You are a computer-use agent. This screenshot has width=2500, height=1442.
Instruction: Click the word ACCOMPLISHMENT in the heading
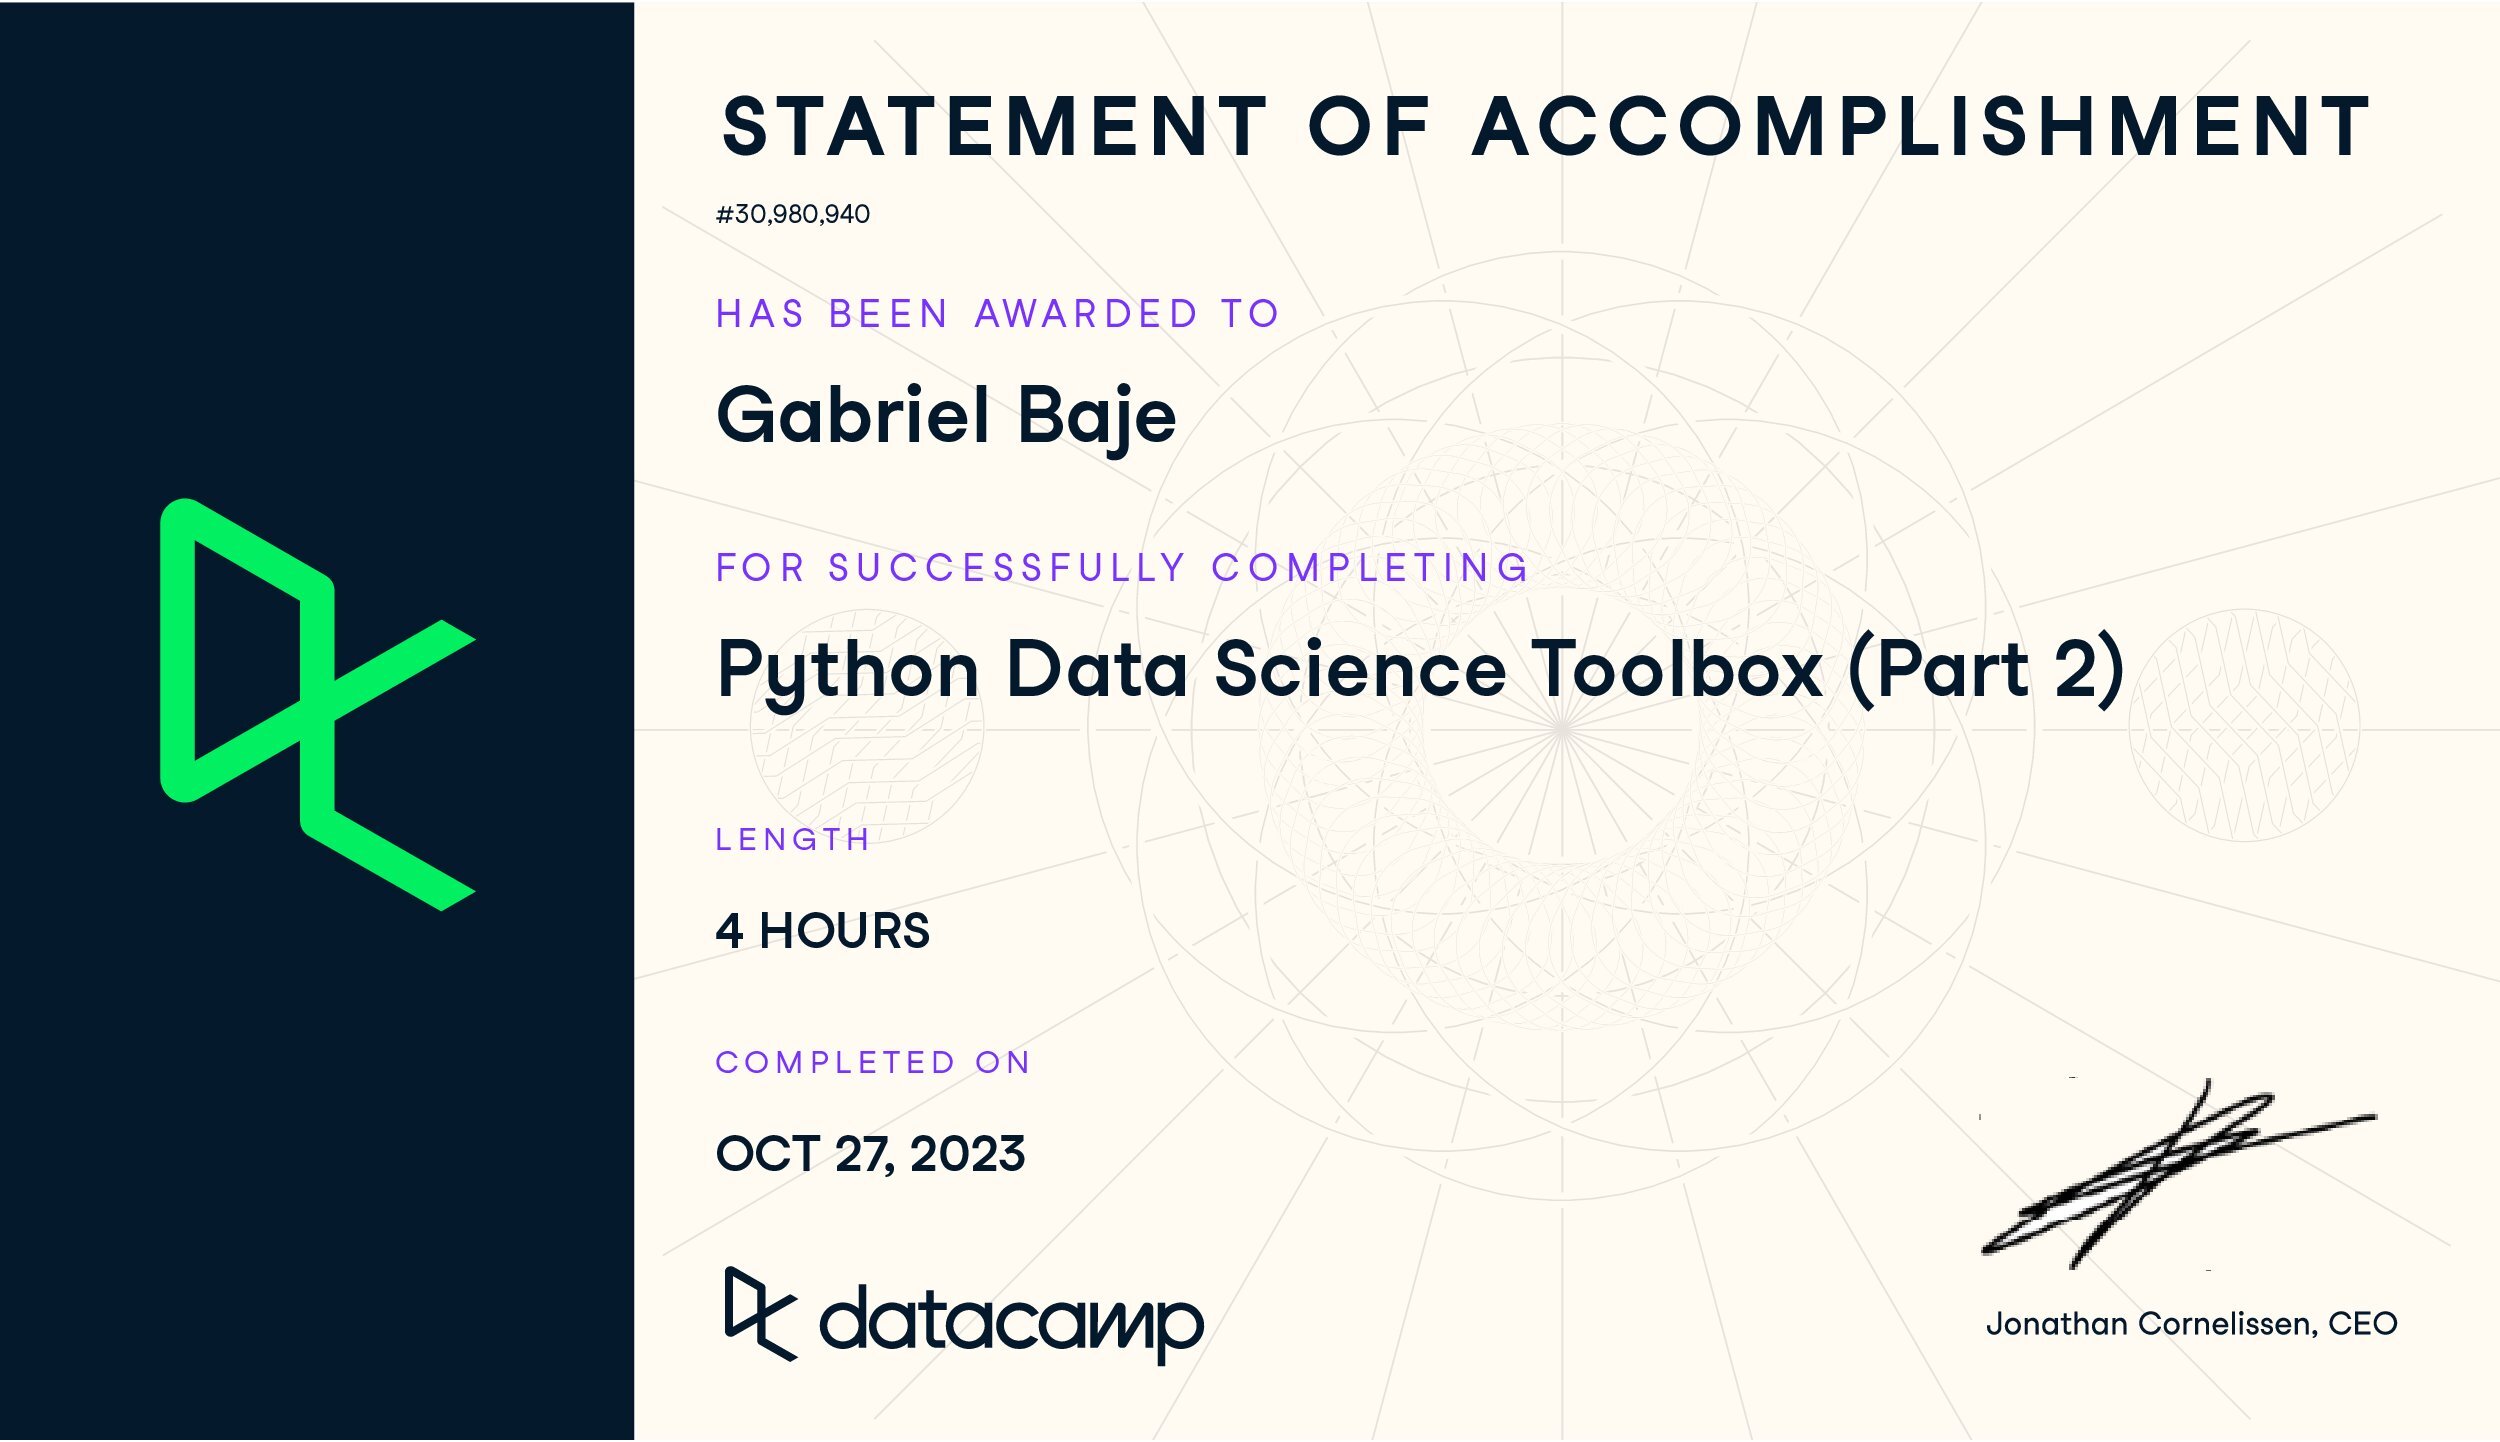click(1920, 128)
